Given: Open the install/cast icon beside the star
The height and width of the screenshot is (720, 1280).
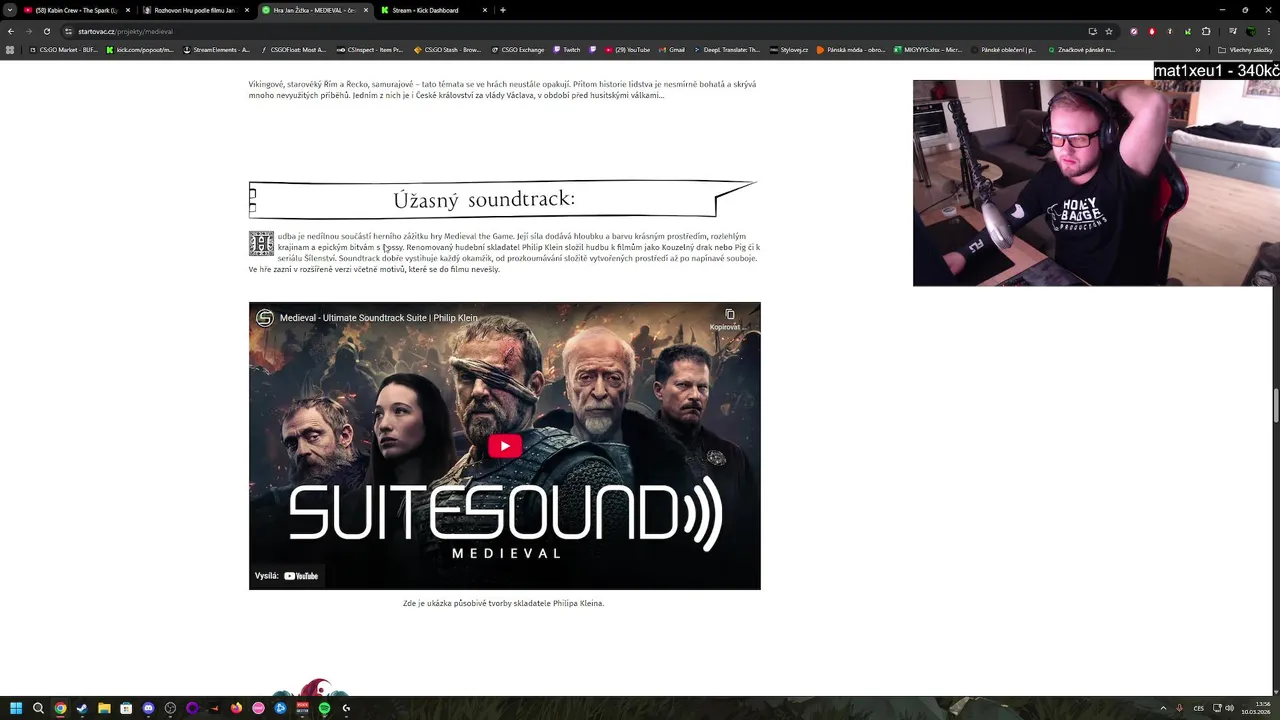Looking at the screenshot, I should pyautogui.click(x=1092, y=31).
